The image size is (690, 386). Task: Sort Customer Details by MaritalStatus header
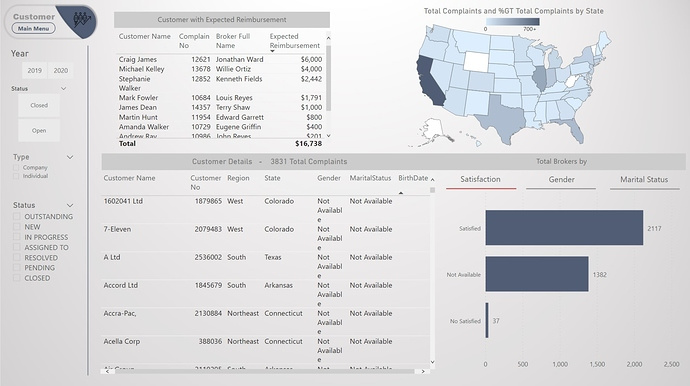coord(370,178)
